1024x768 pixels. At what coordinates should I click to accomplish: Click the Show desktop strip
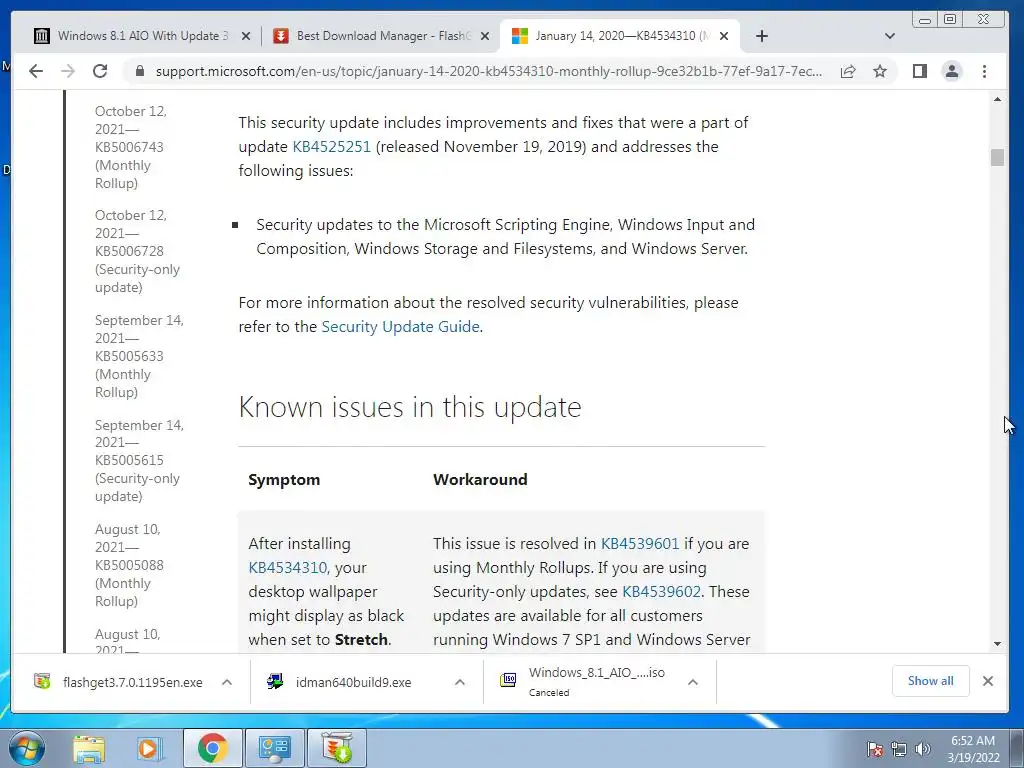(x=1016, y=748)
